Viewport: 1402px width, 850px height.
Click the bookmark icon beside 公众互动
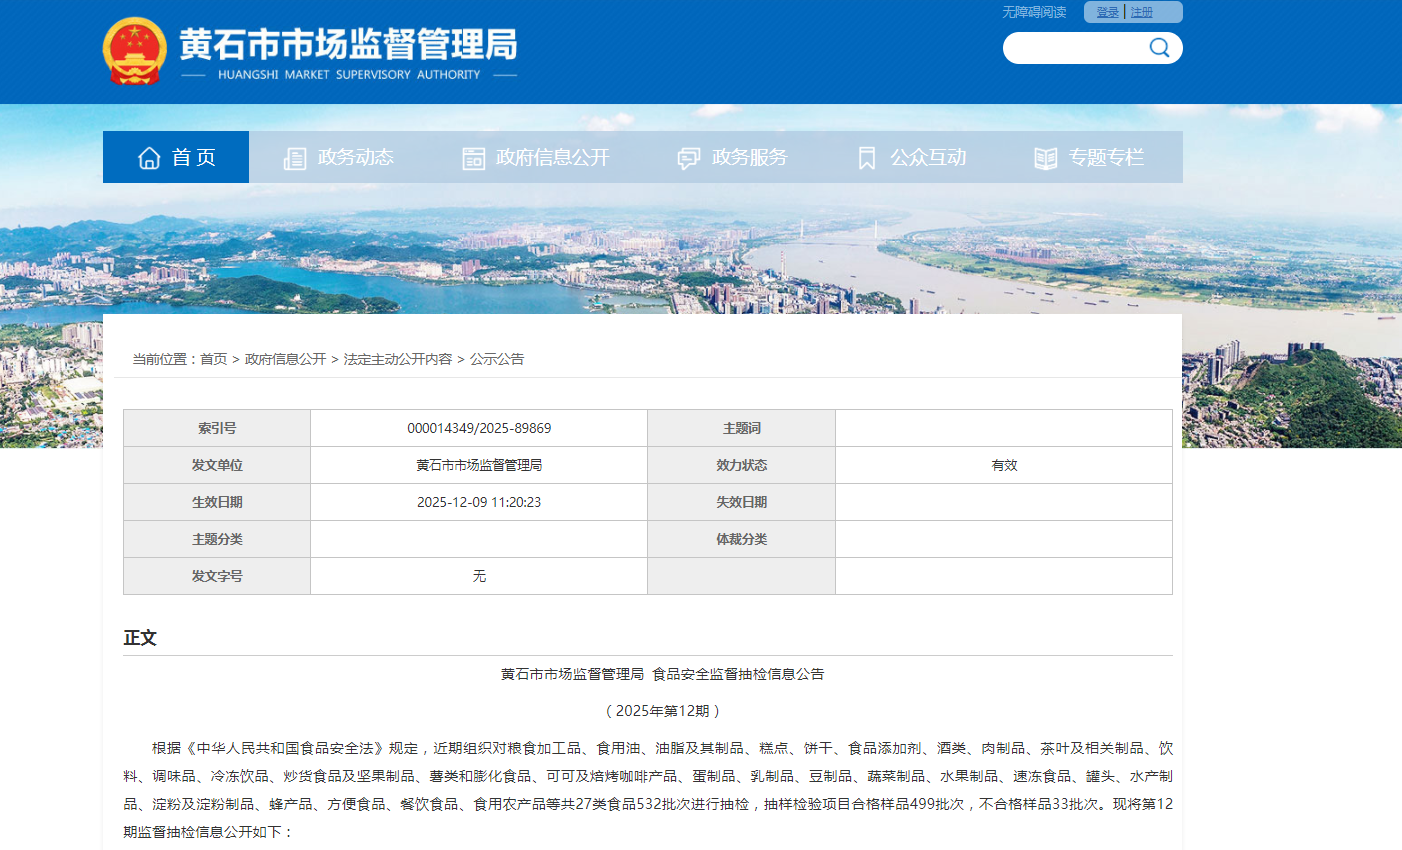tap(867, 158)
